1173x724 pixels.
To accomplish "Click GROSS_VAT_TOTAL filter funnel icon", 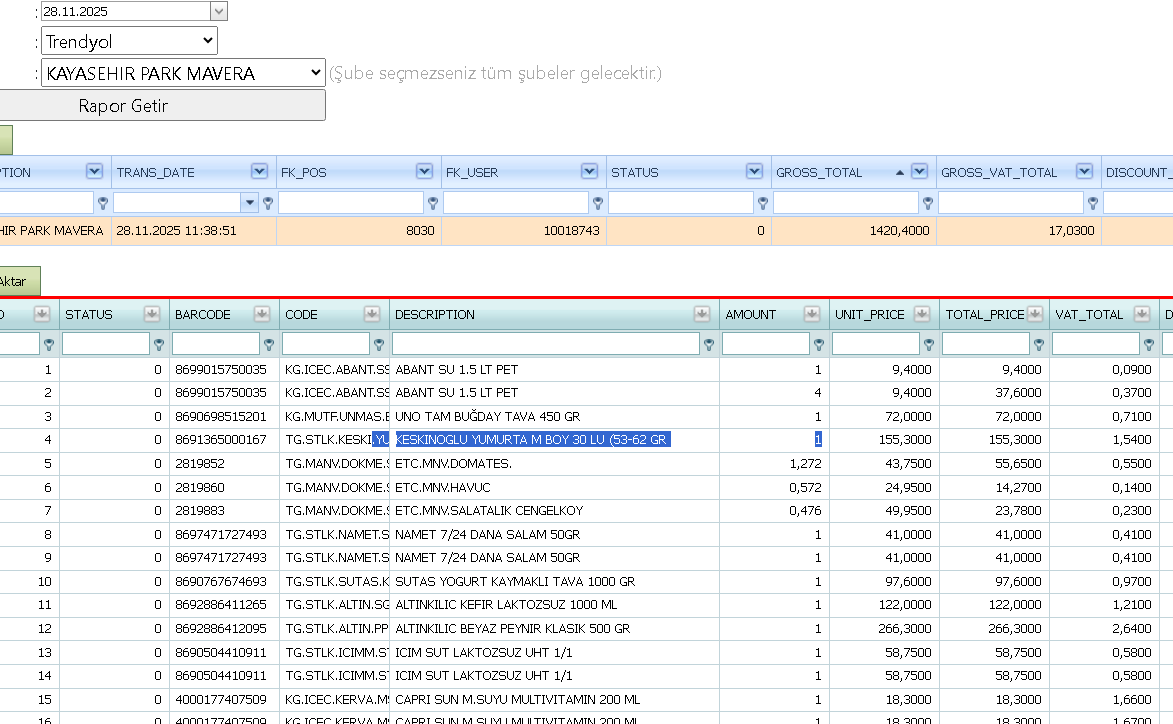I will [x=1092, y=203].
